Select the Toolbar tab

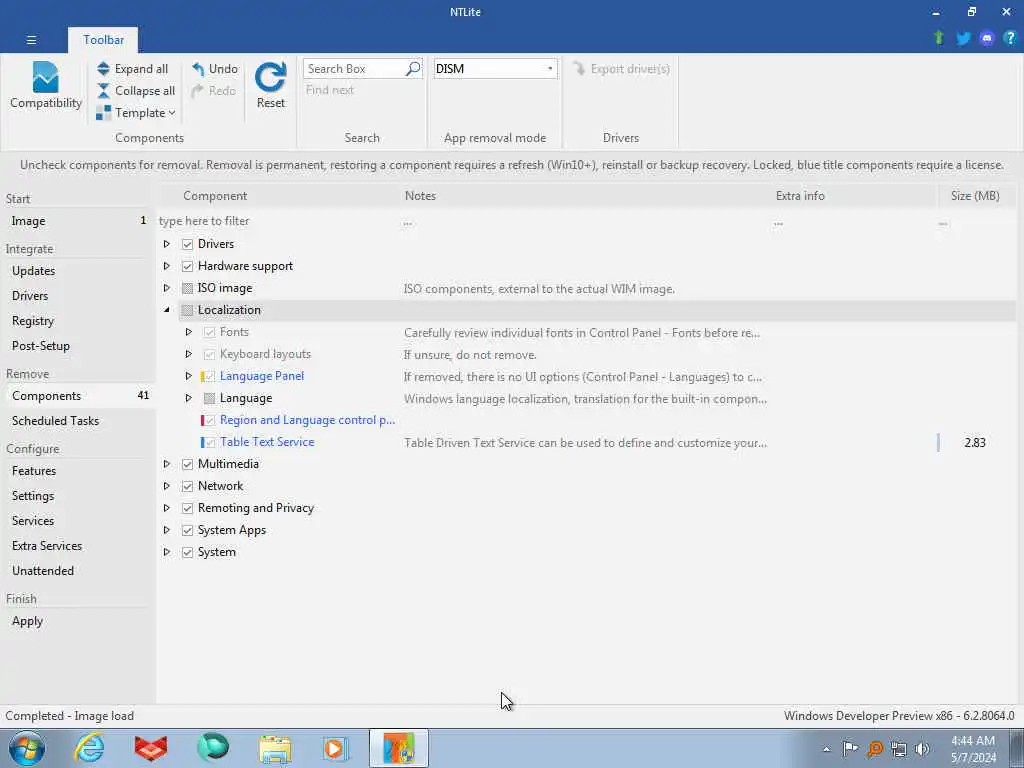(103, 40)
